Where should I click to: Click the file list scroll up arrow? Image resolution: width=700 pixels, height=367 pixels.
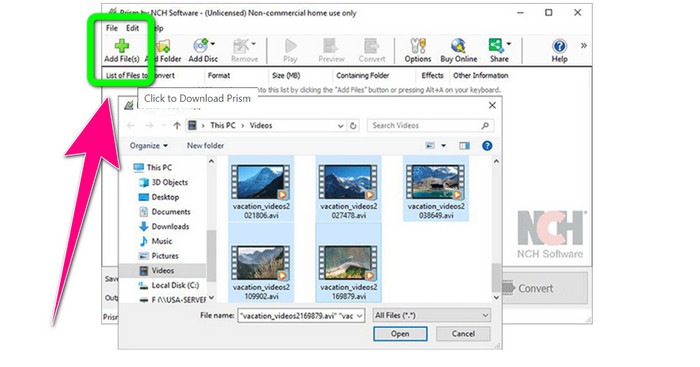[x=496, y=161]
